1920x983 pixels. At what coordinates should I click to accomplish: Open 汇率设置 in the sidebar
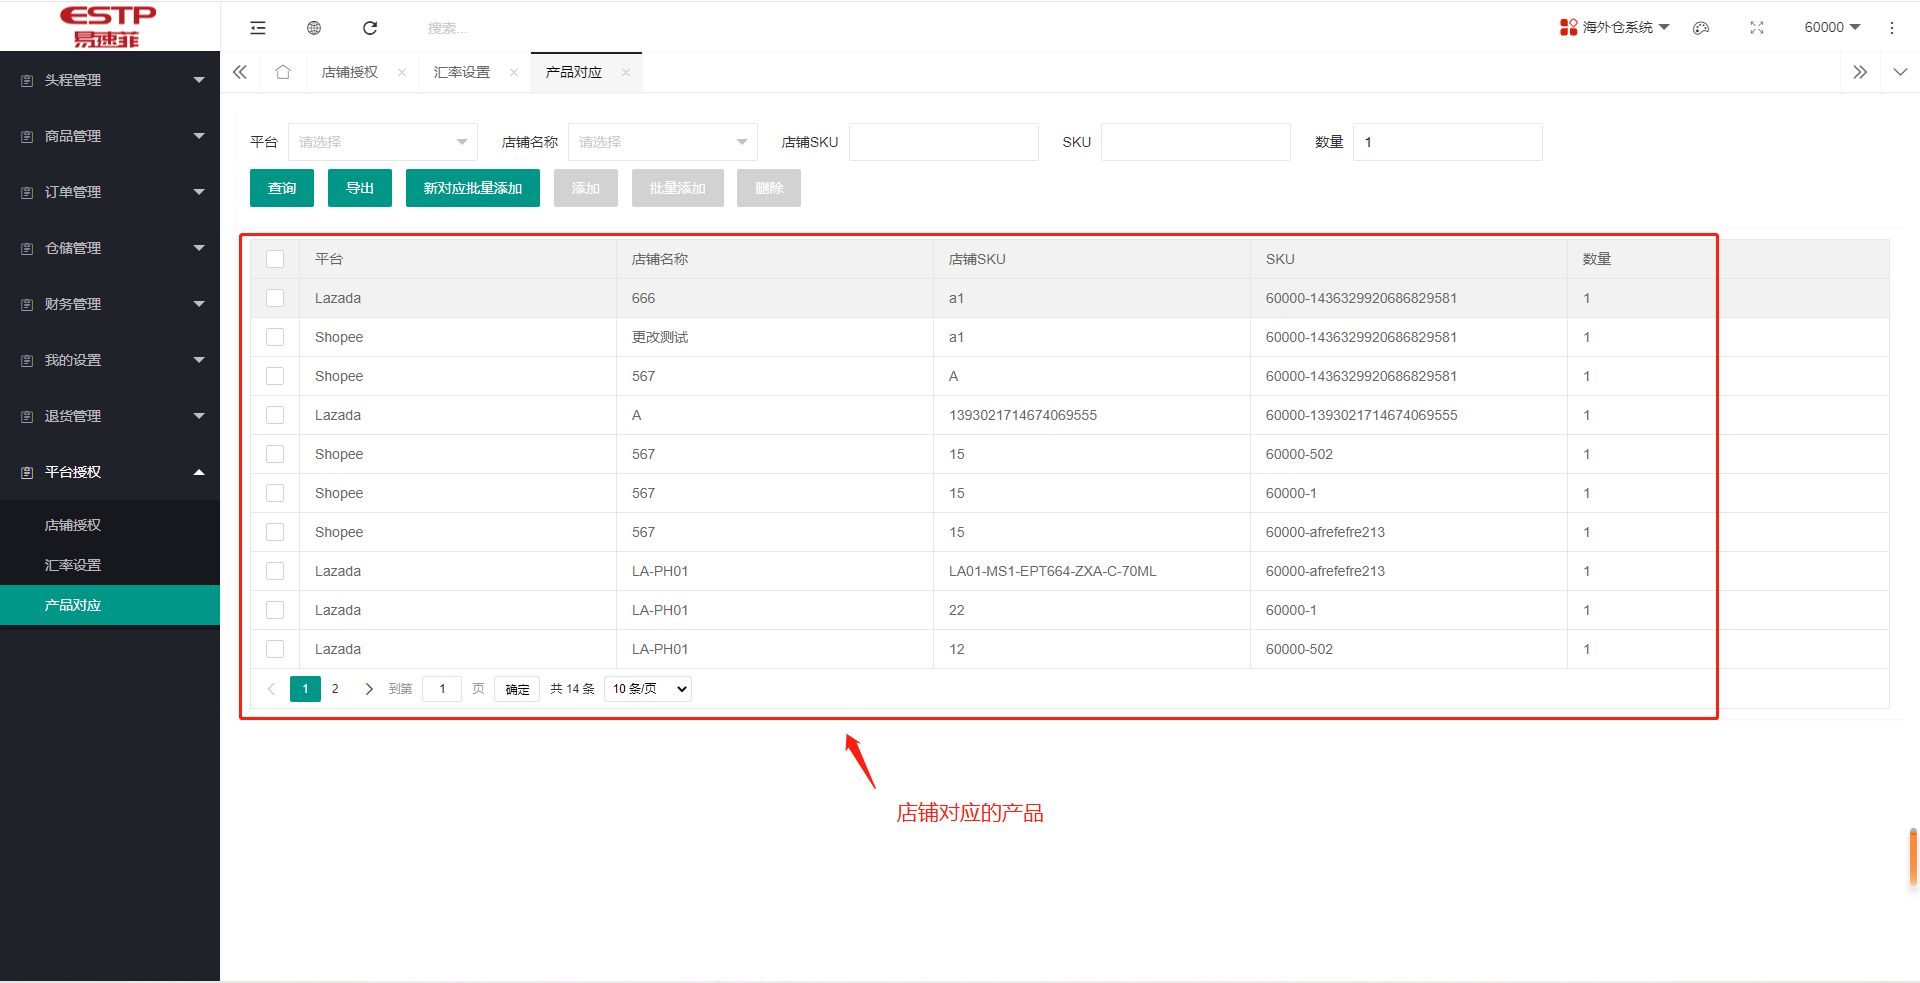coord(73,565)
